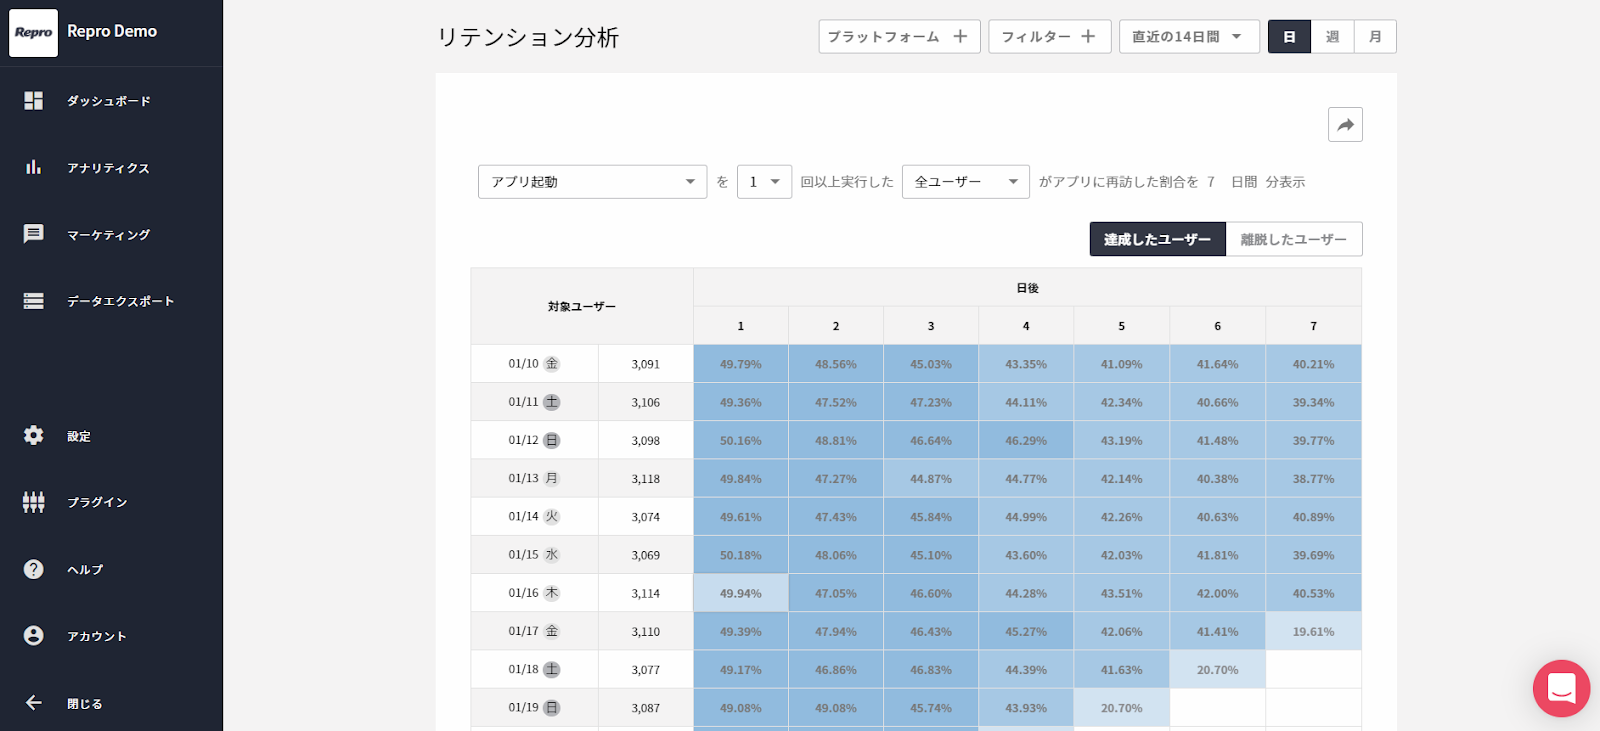
Task: Open the アナリティクス bar chart icon
Action: tap(34, 167)
